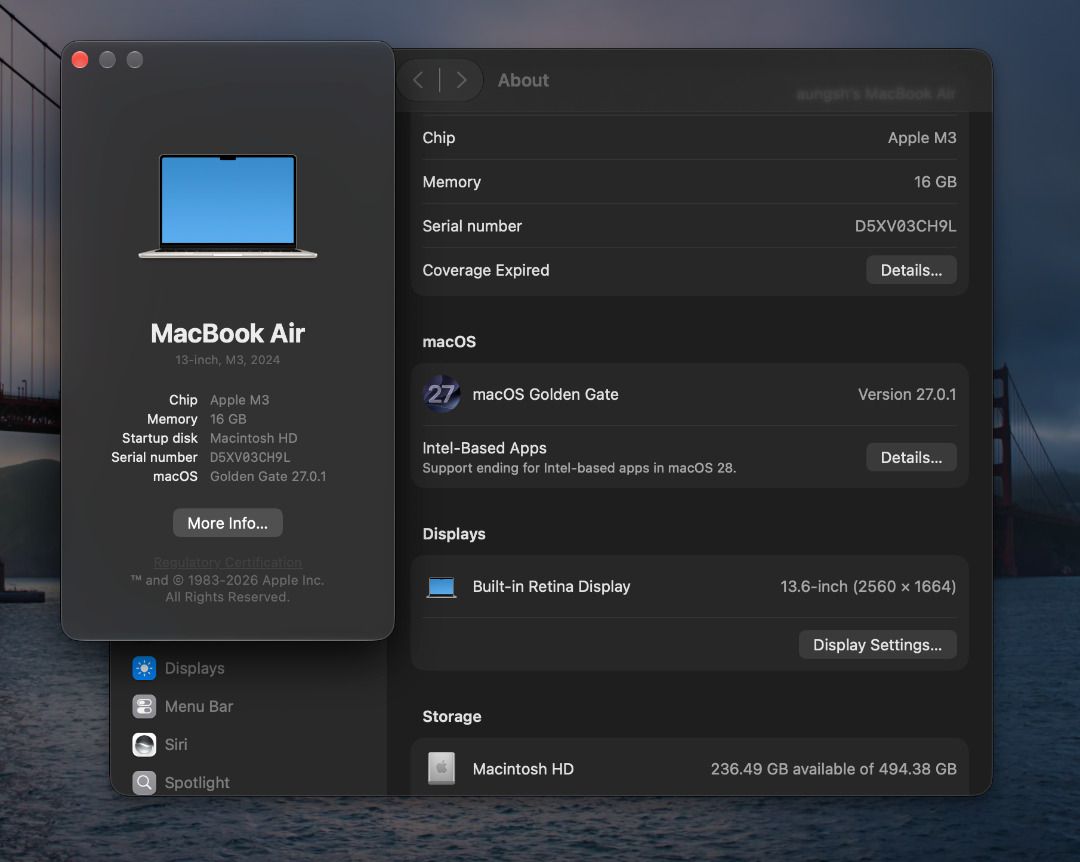
Task: Select Siri in the settings sidebar
Action: (x=176, y=744)
